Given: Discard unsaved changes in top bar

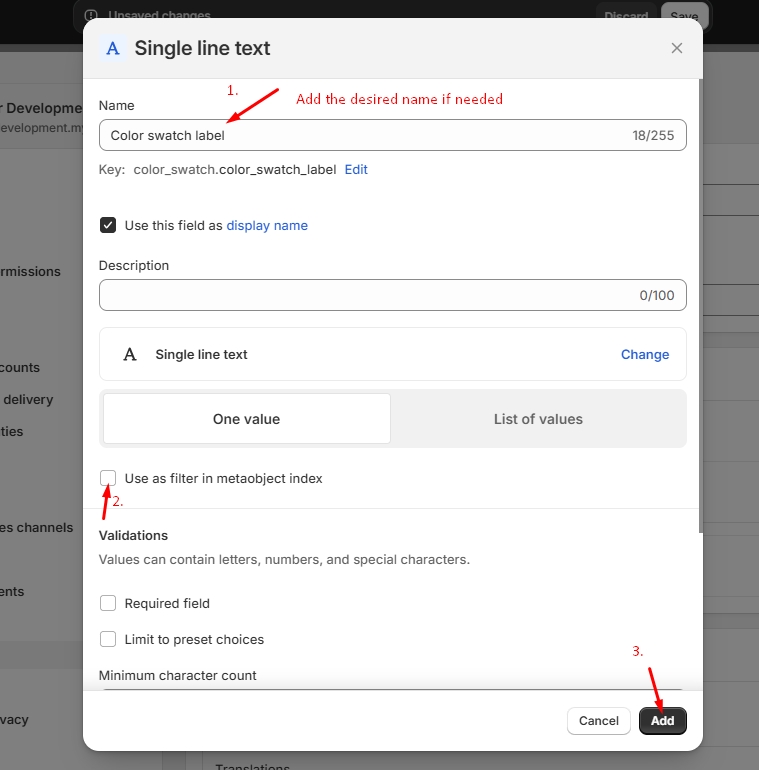Looking at the screenshot, I should click(625, 15).
